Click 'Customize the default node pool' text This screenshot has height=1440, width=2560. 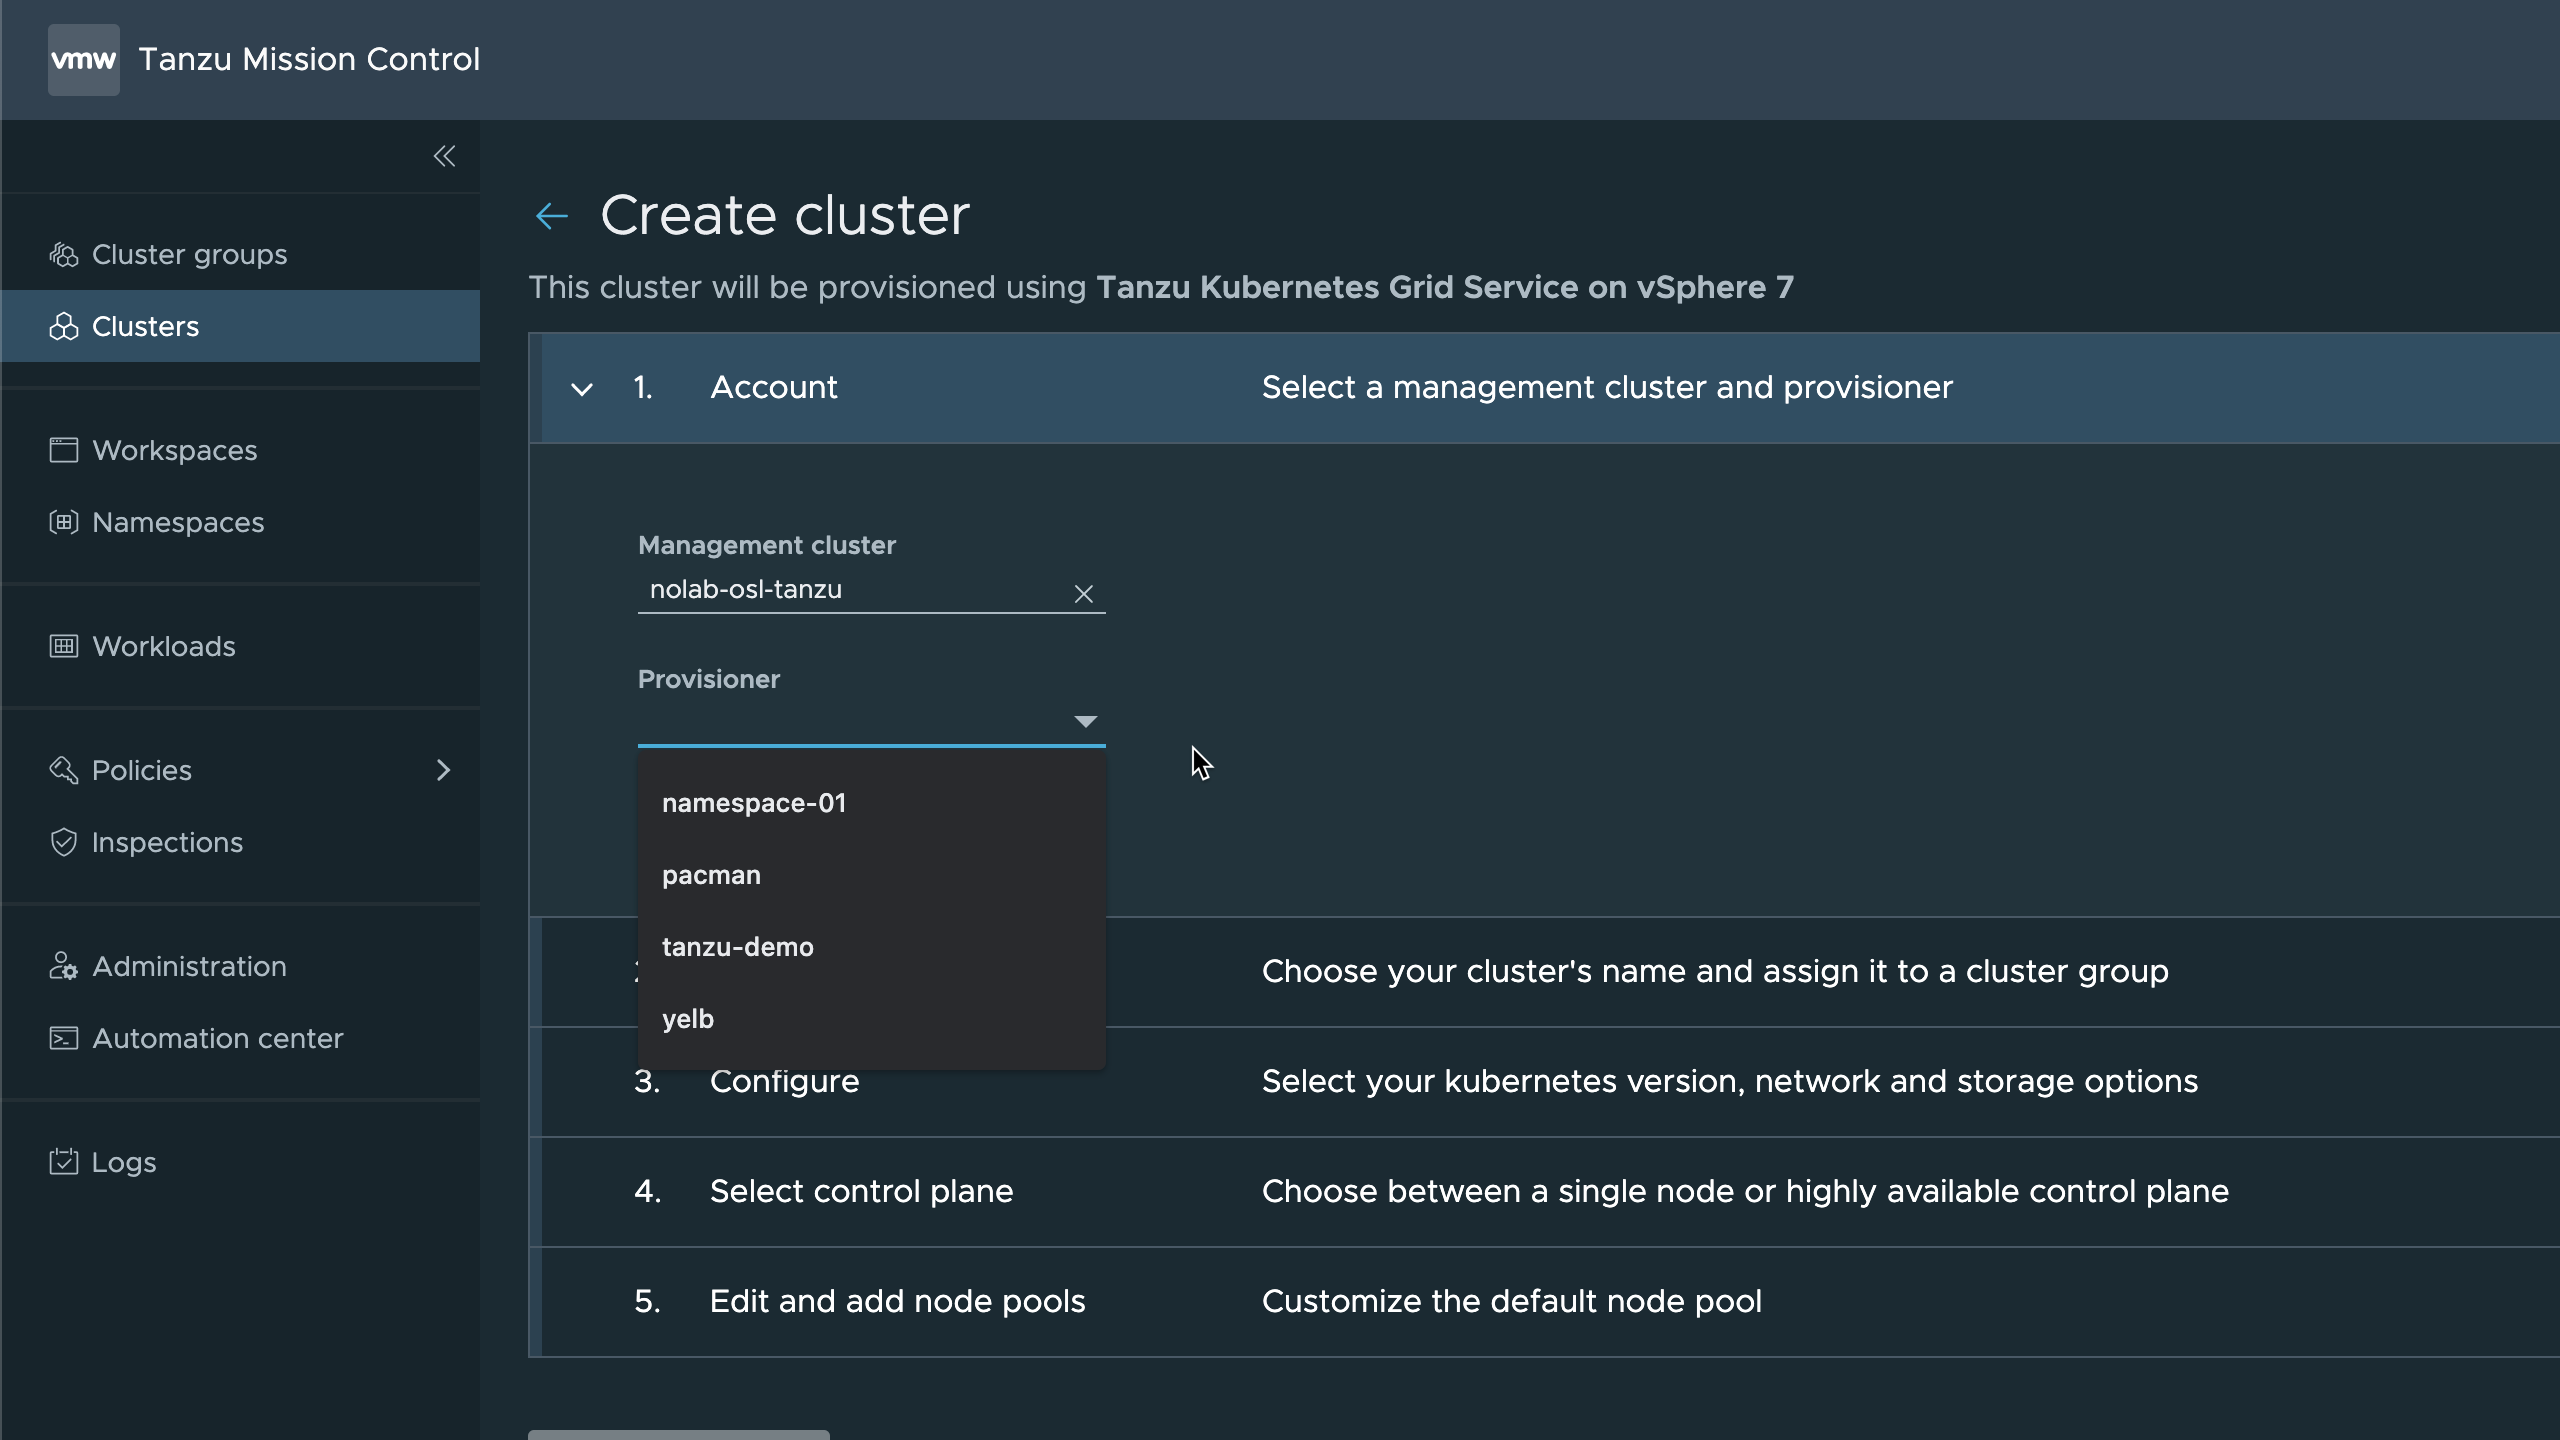click(1512, 1302)
